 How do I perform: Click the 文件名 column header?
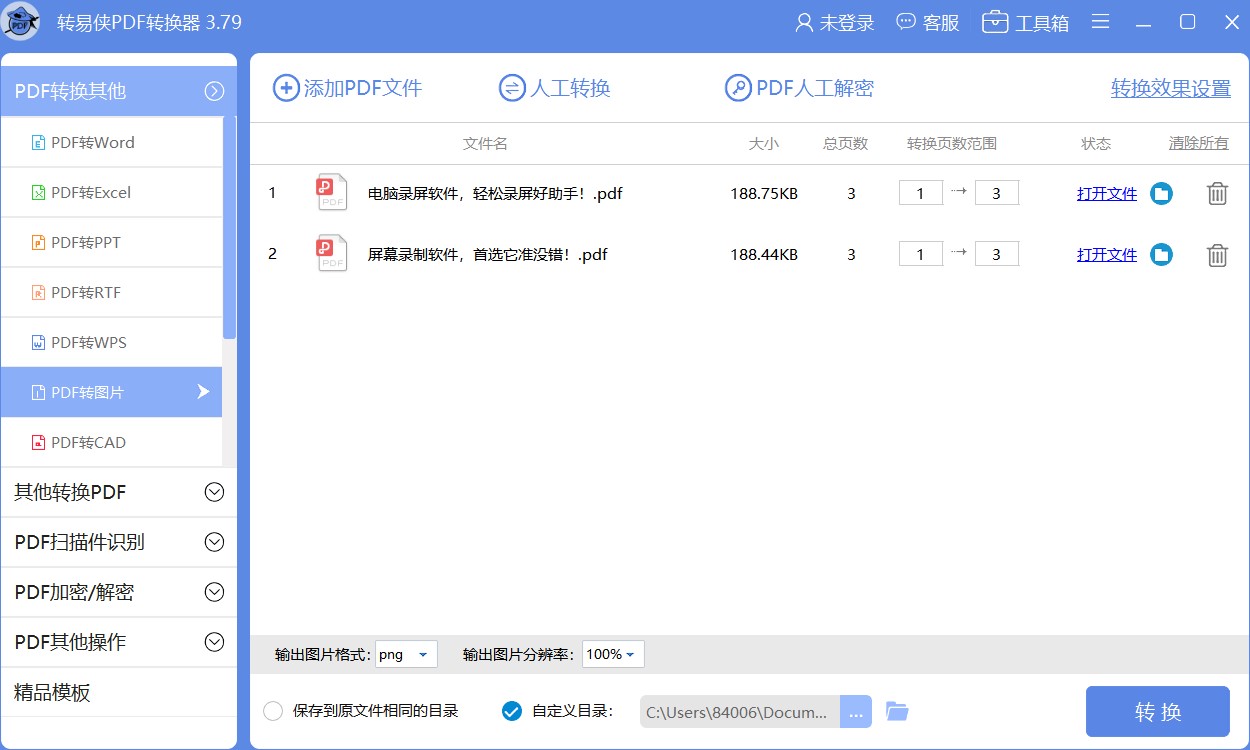pos(485,143)
